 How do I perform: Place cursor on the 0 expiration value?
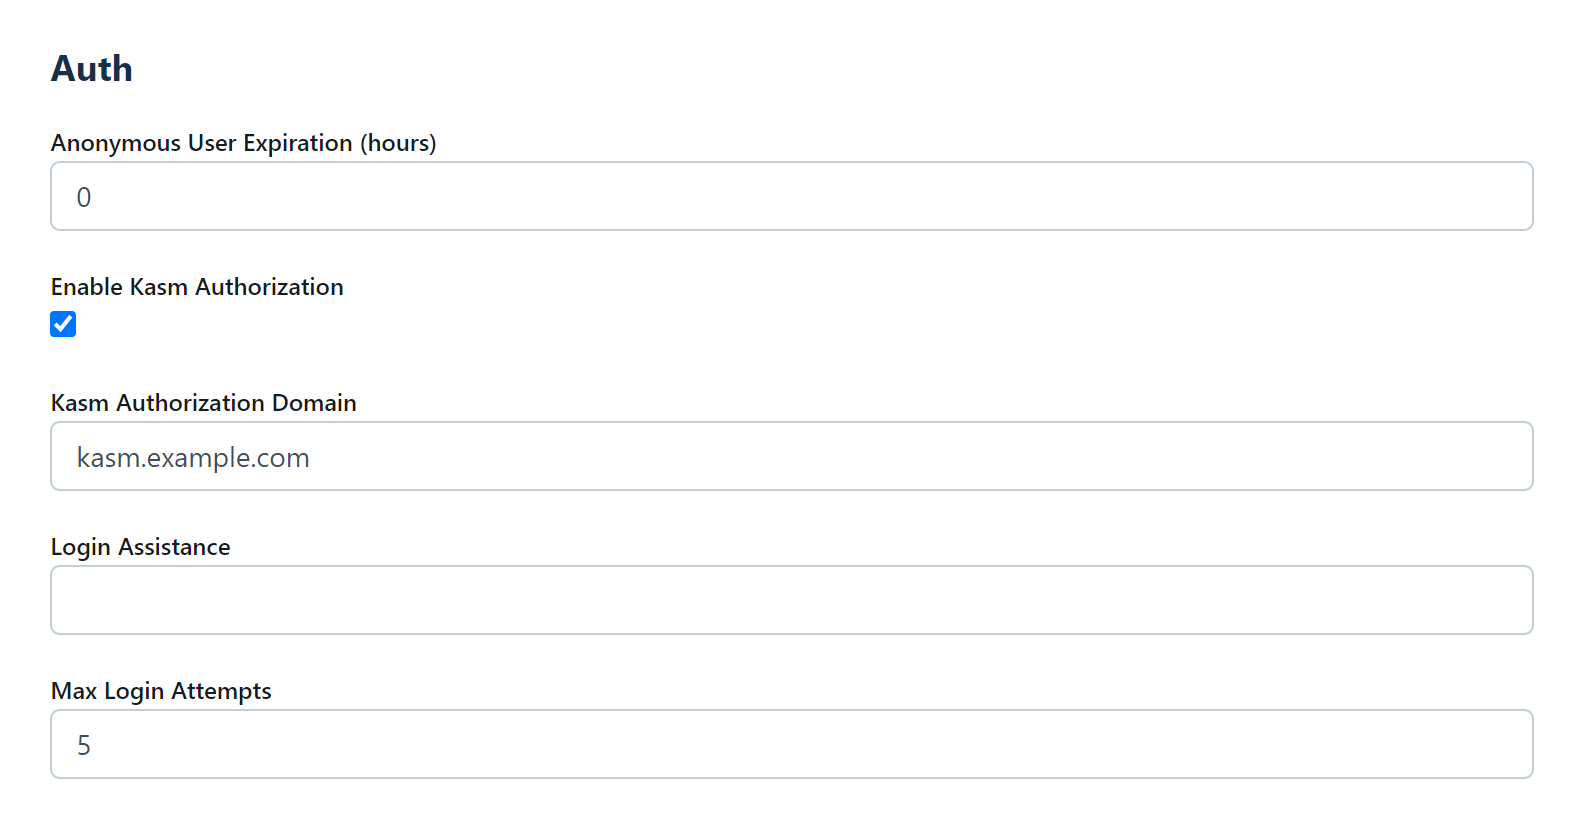click(84, 198)
